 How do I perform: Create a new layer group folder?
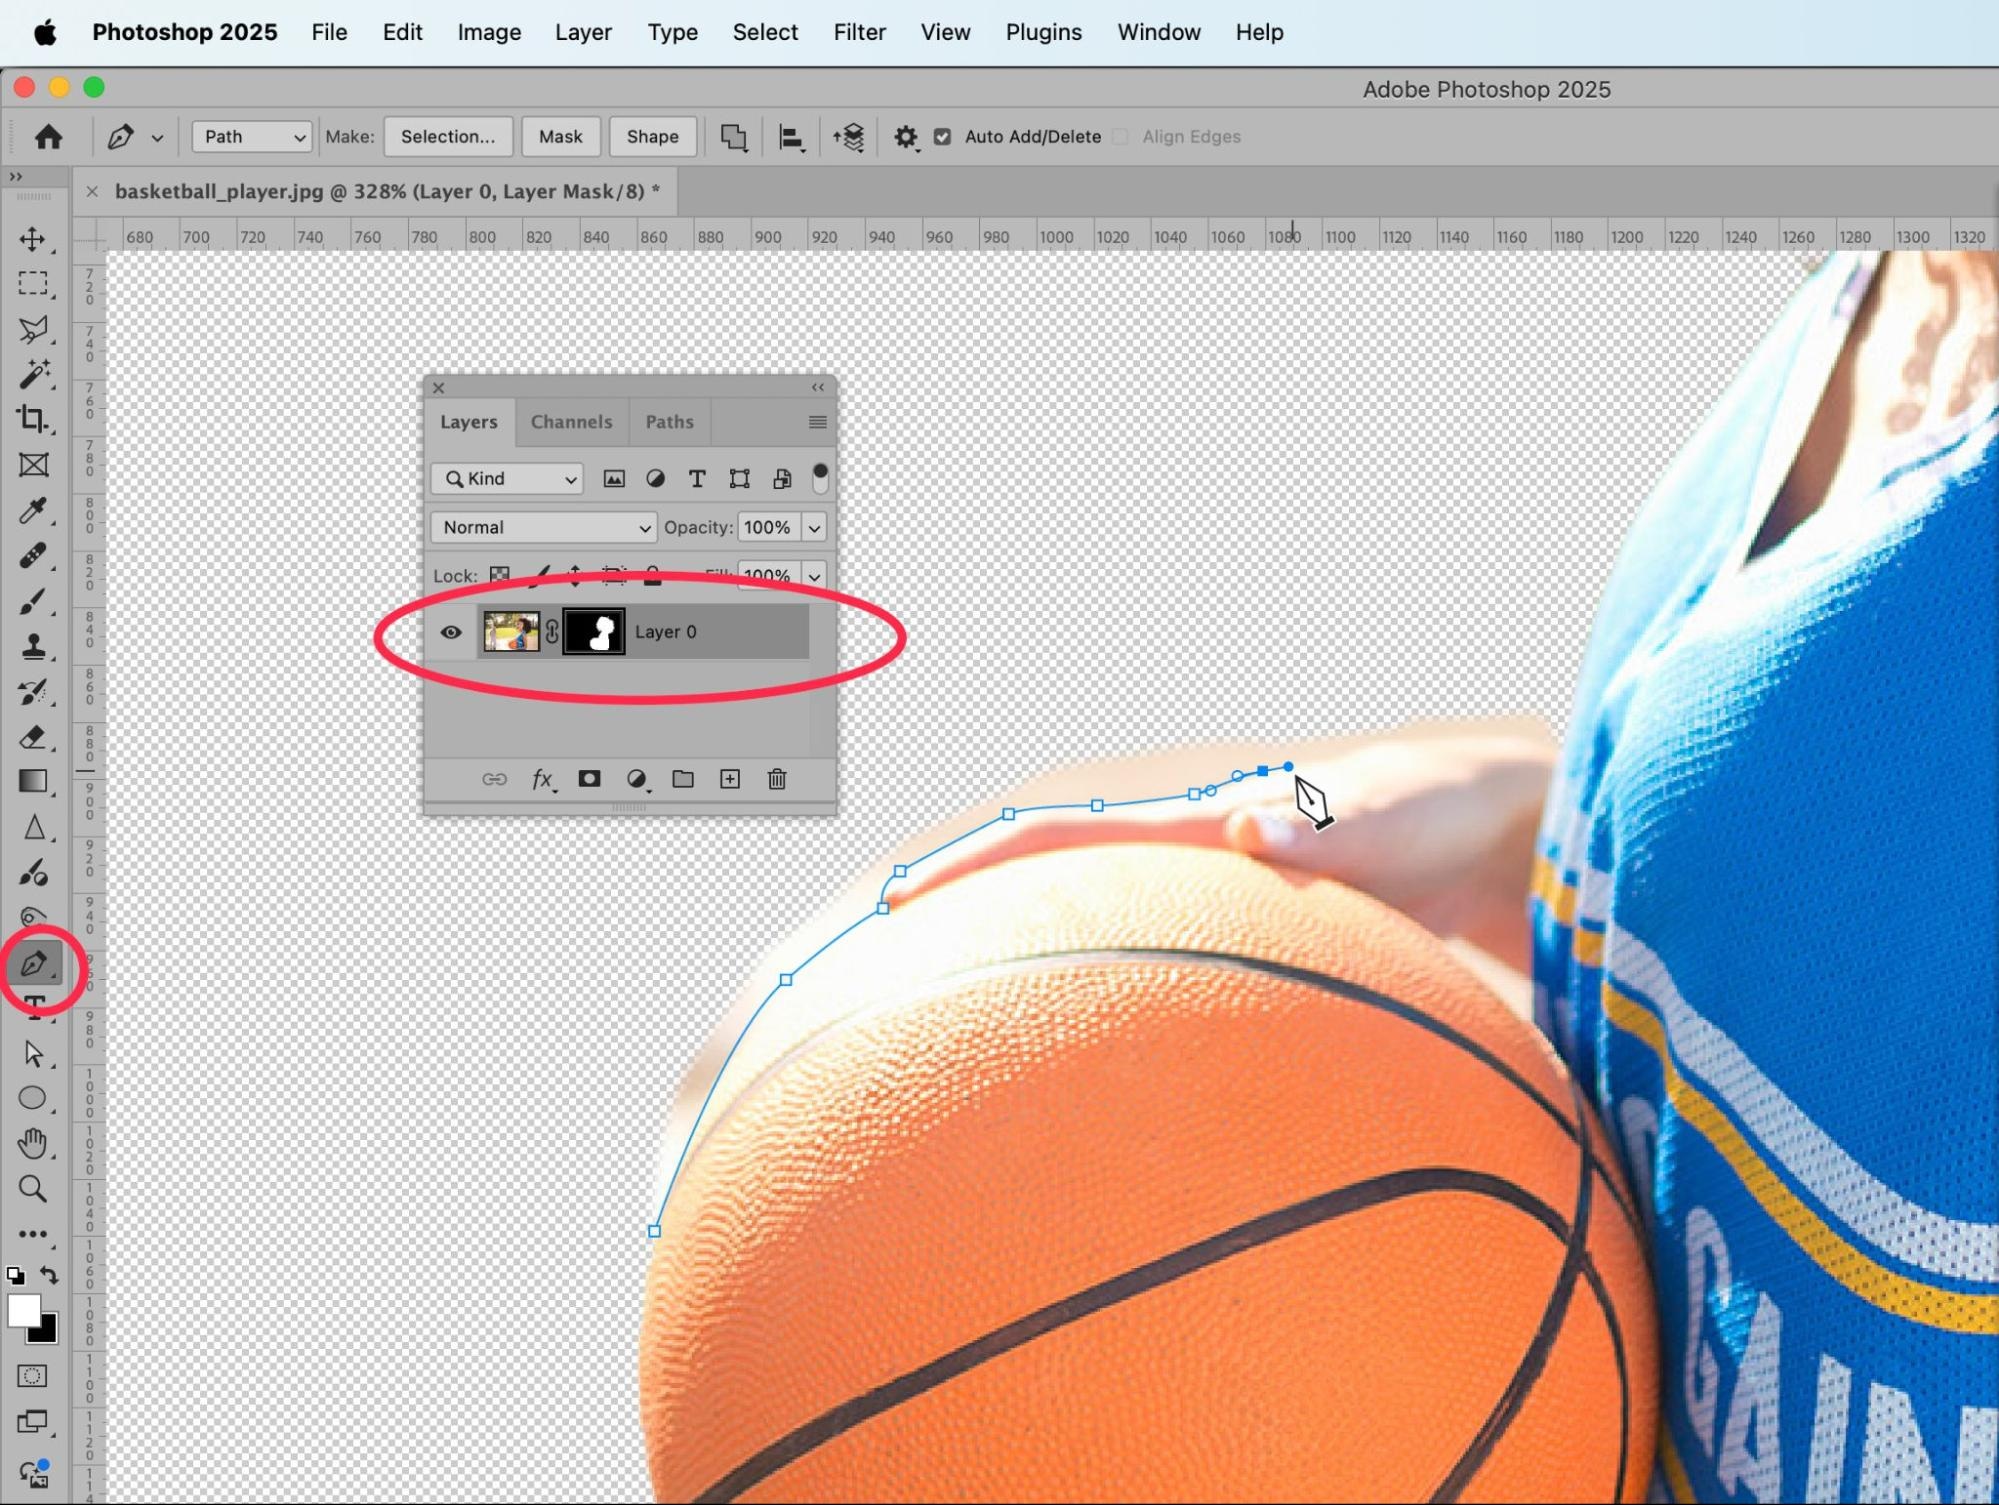coord(683,779)
